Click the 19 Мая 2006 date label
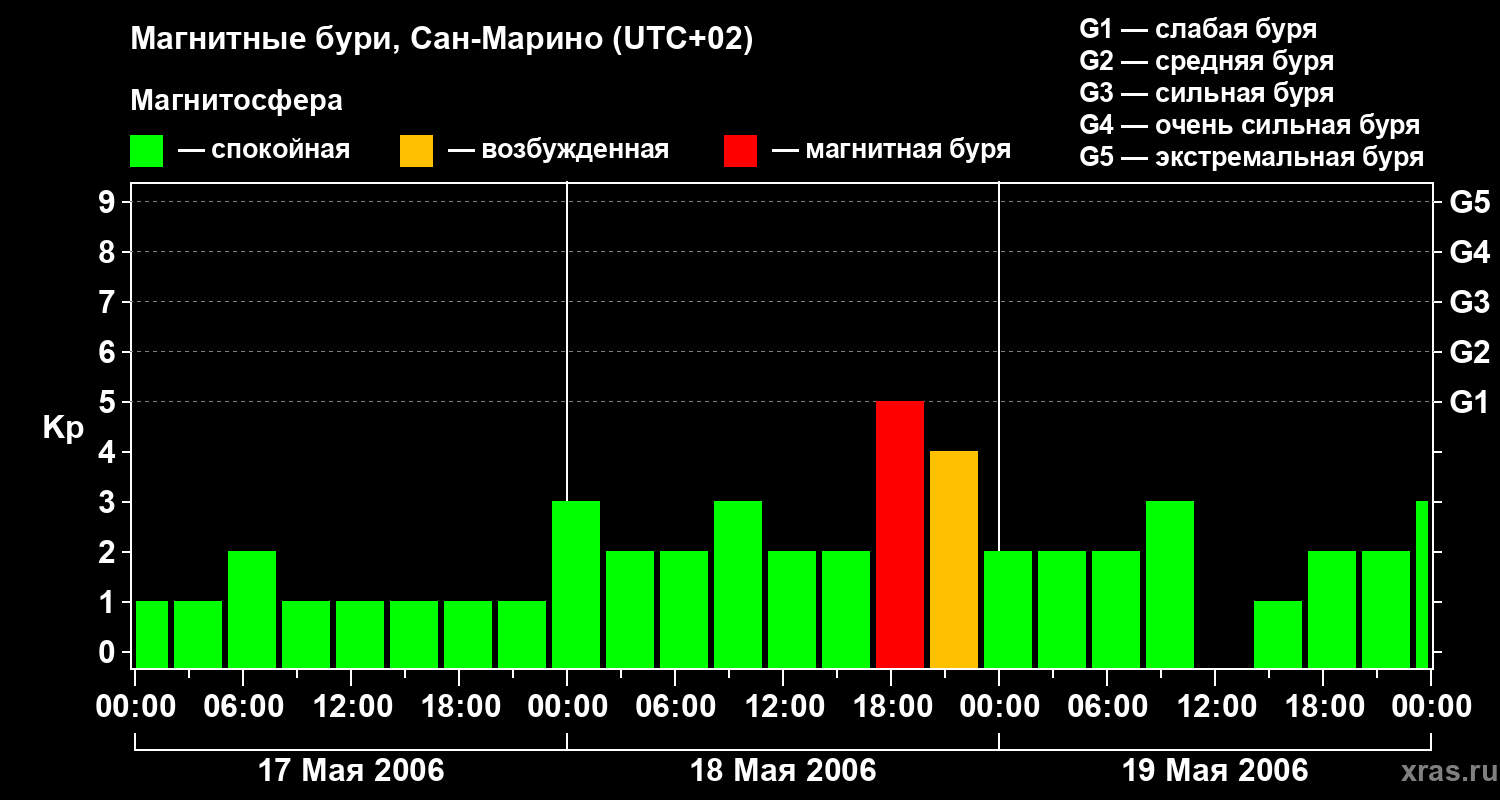This screenshot has height=800, width=1500. (x=1215, y=771)
